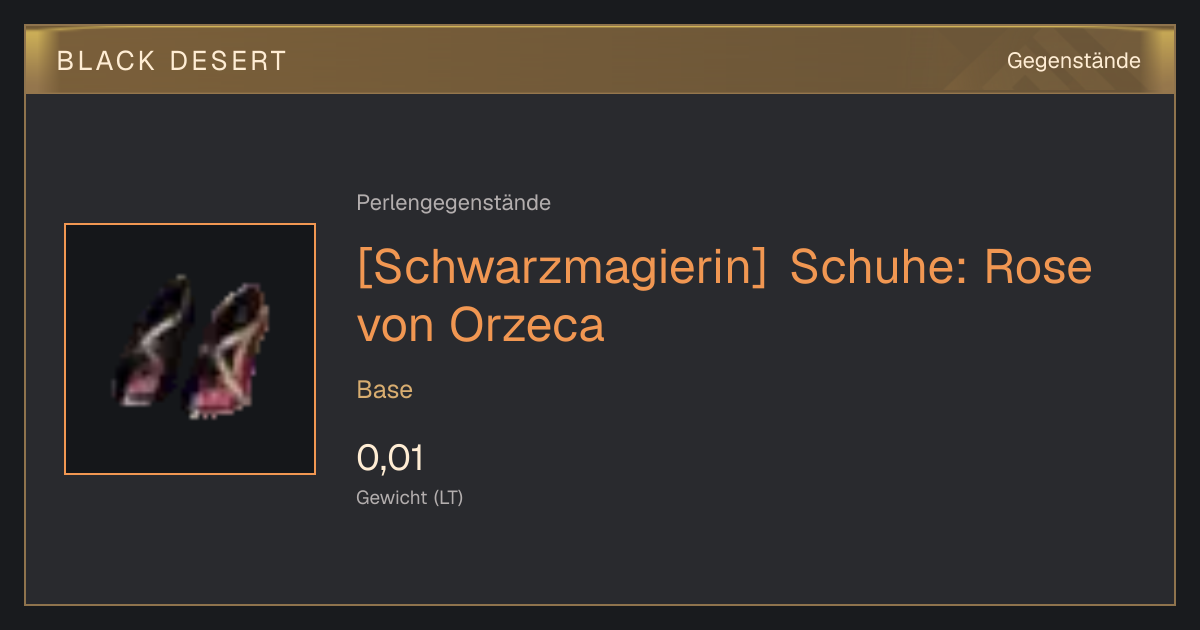Click the 0,01 weight value

click(390, 458)
